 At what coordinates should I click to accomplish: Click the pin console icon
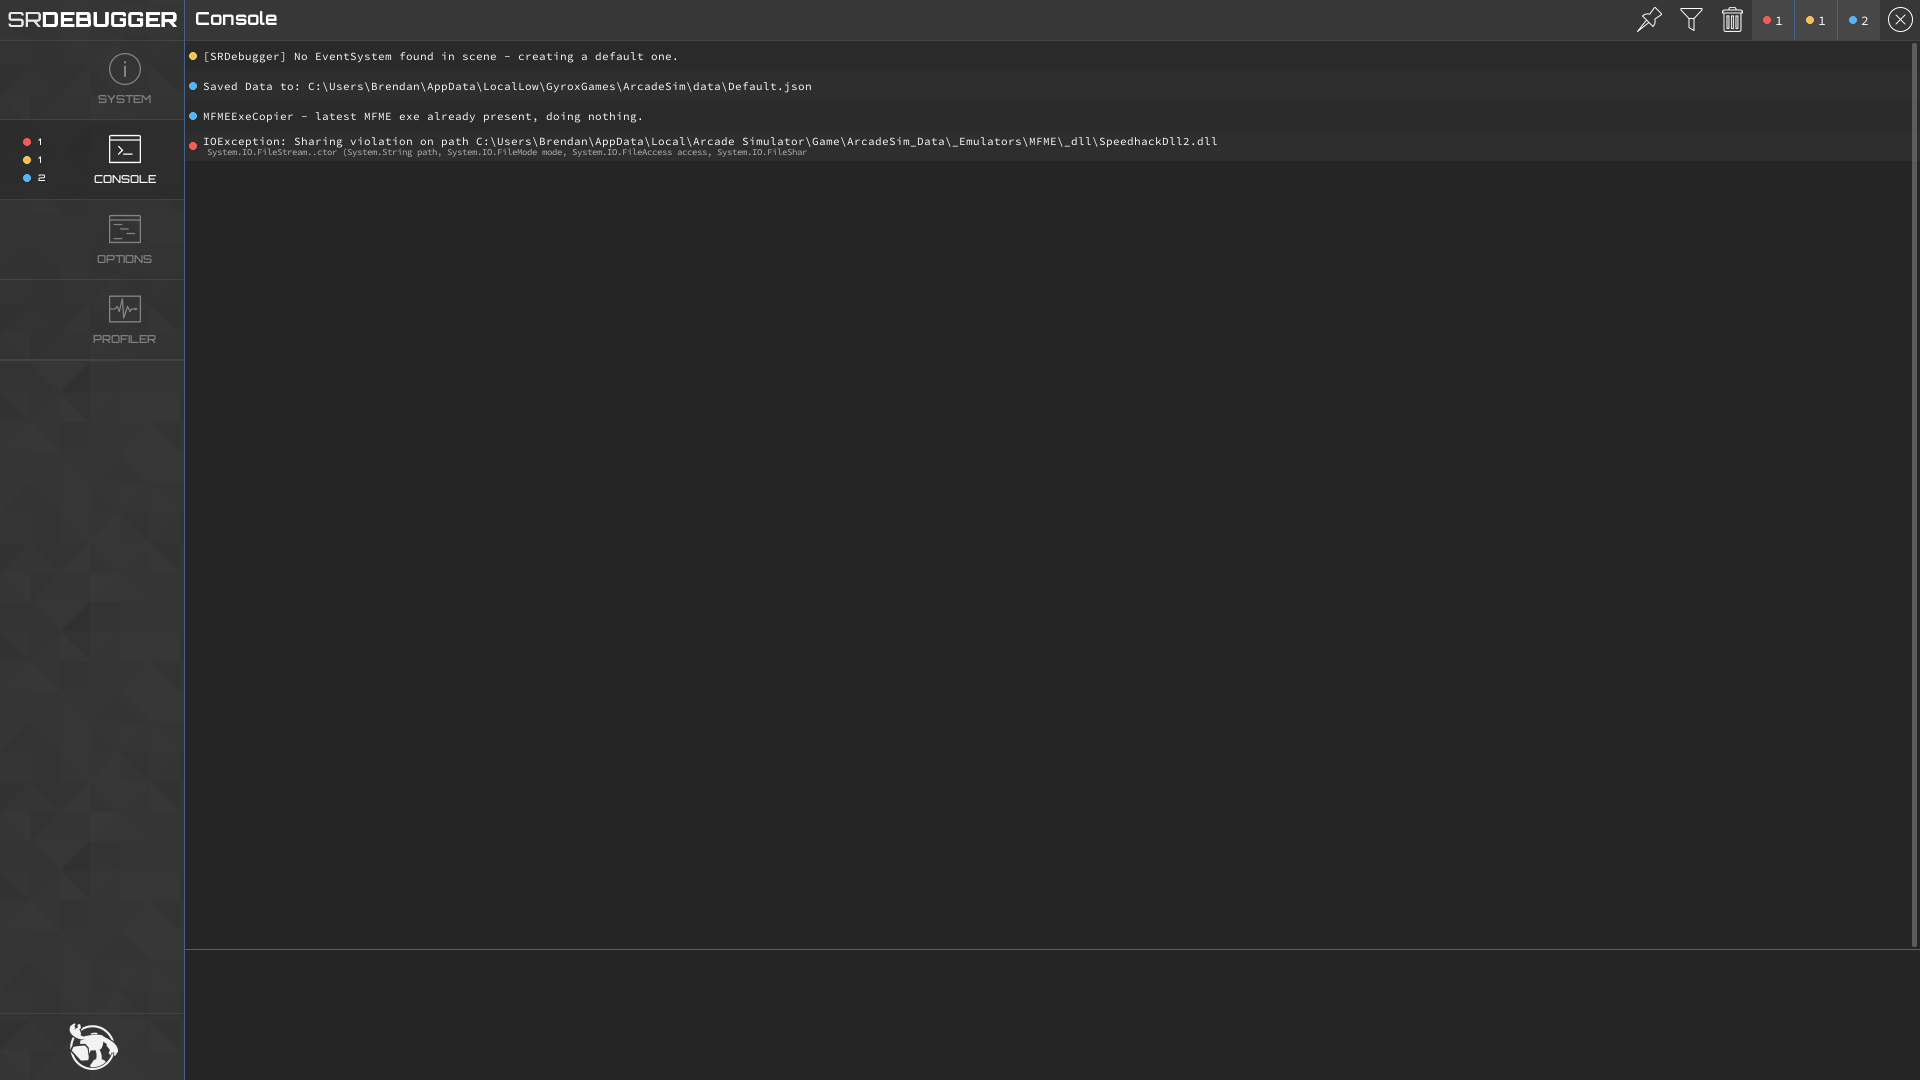tap(1649, 20)
